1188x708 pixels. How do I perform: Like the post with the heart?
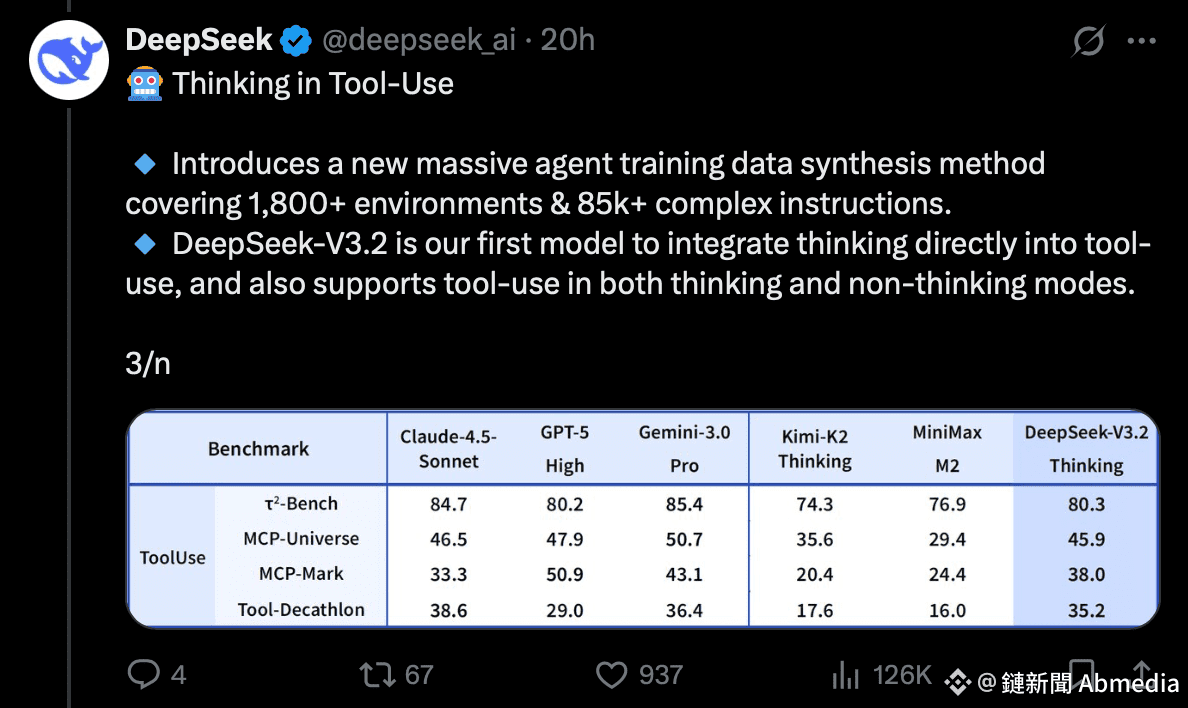[611, 675]
